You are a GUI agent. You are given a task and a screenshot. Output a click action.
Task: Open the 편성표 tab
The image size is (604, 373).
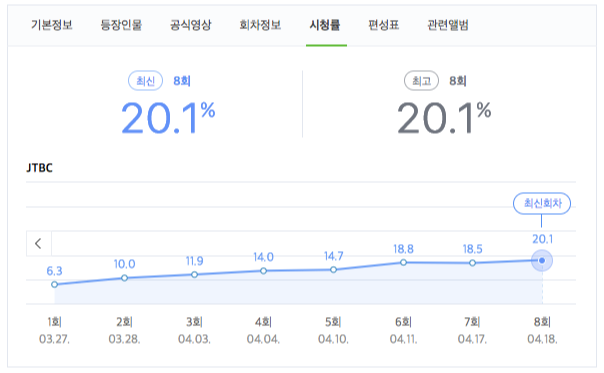tap(383, 25)
